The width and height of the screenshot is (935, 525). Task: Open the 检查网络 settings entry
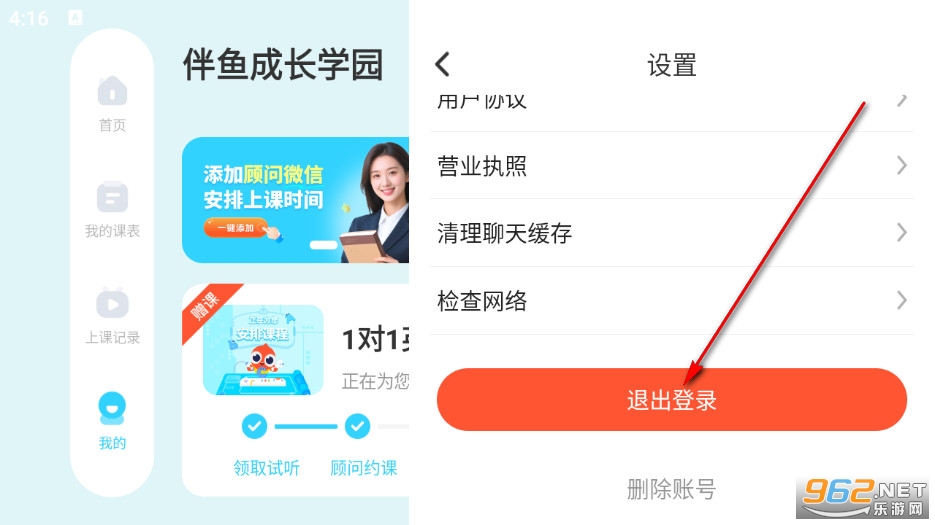point(672,300)
